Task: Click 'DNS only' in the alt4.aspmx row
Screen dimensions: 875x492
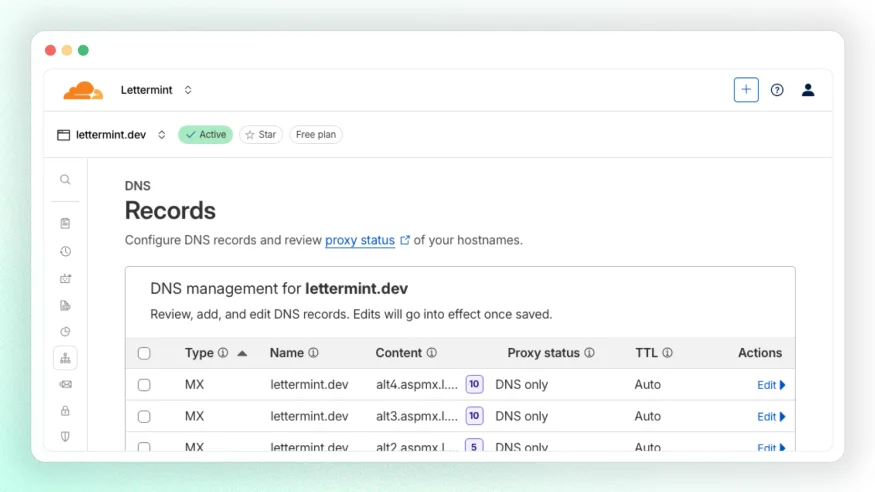Action: click(522, 385)
